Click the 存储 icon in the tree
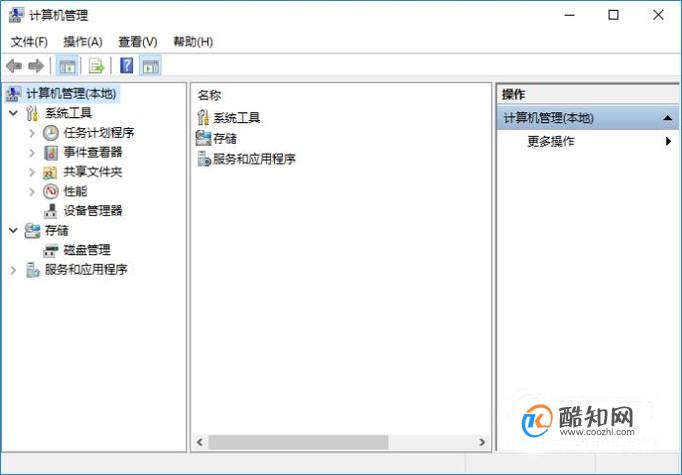The image size is (682, 475). pos(32,231)
